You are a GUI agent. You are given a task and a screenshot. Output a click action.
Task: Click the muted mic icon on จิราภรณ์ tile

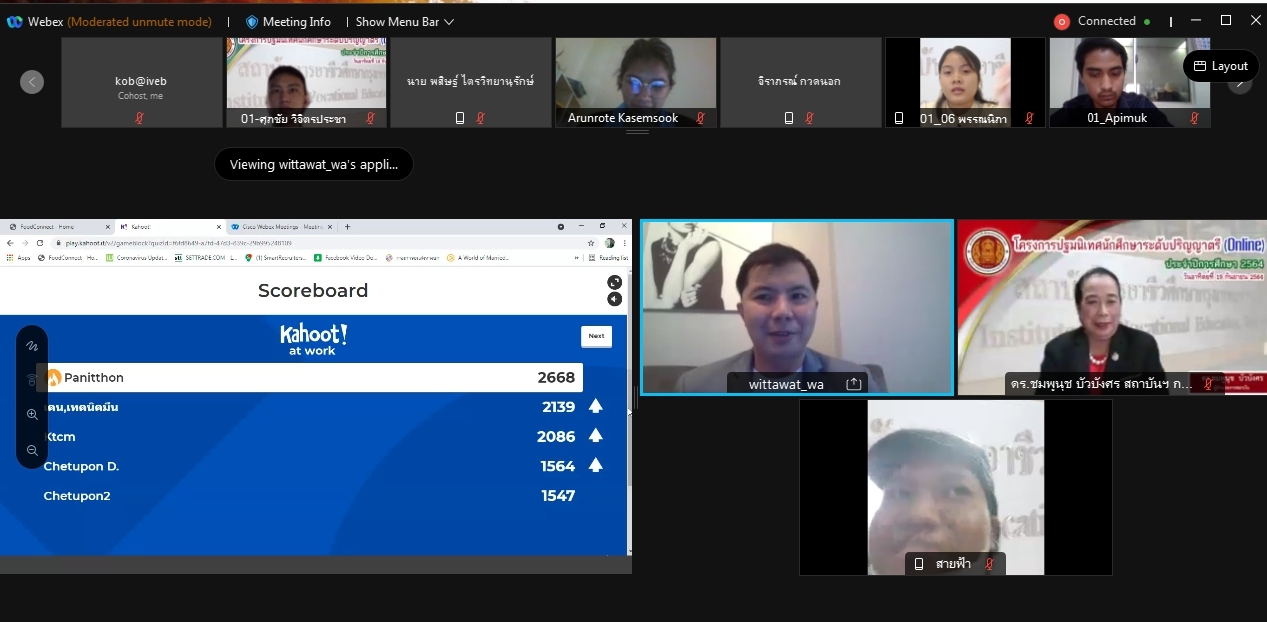click(809, 118)
